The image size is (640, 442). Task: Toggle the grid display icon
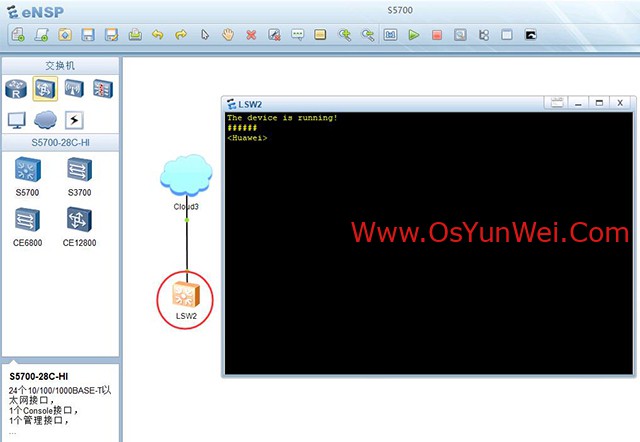pos(507,35)
